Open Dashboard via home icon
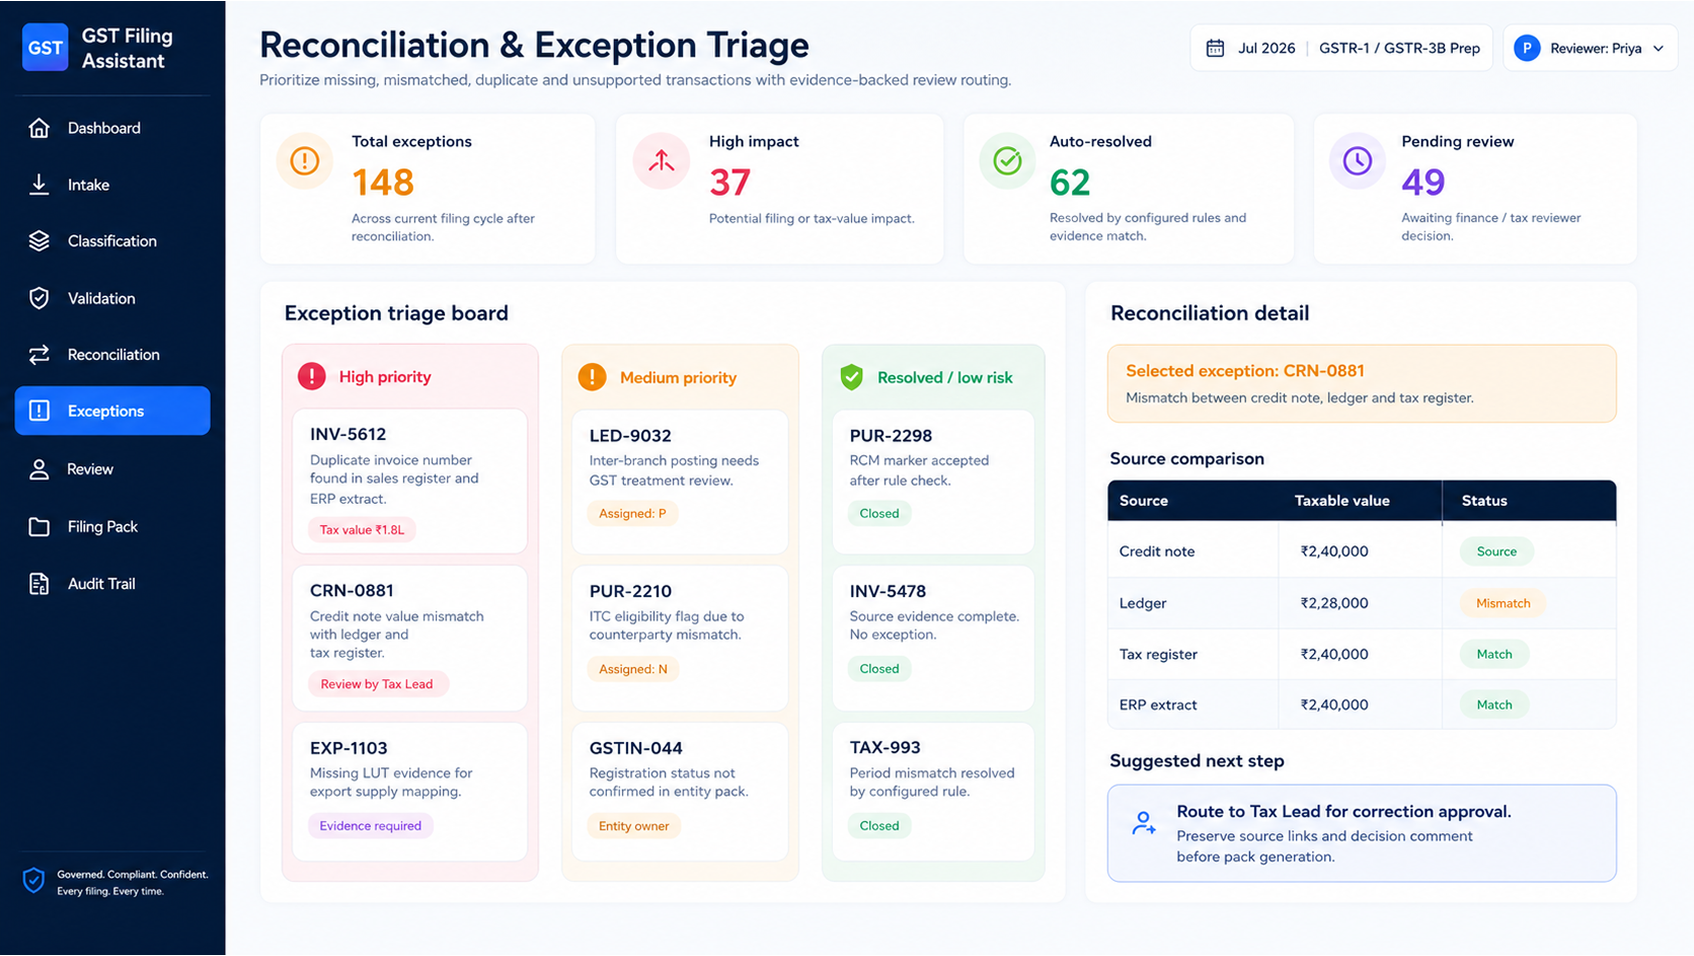This screenshot has height=956, width=1694. tap(39, 128)
